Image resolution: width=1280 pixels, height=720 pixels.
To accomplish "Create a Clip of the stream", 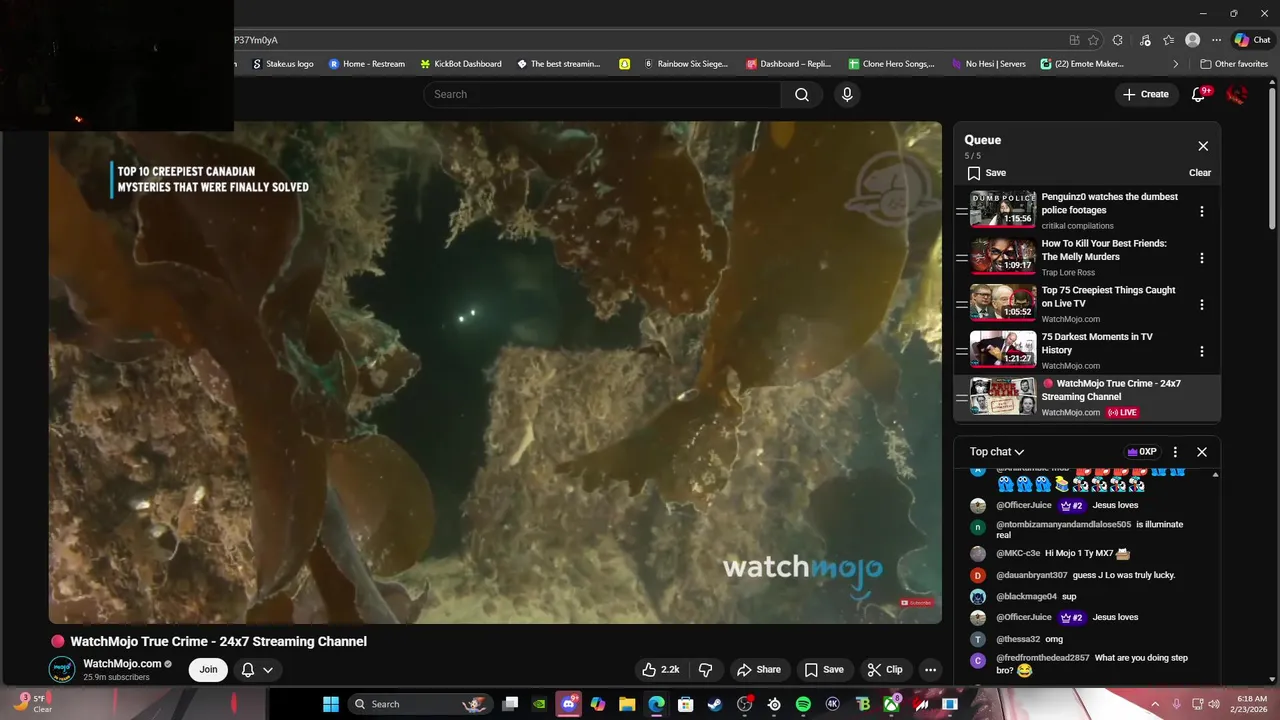I will tap(885, 670).
